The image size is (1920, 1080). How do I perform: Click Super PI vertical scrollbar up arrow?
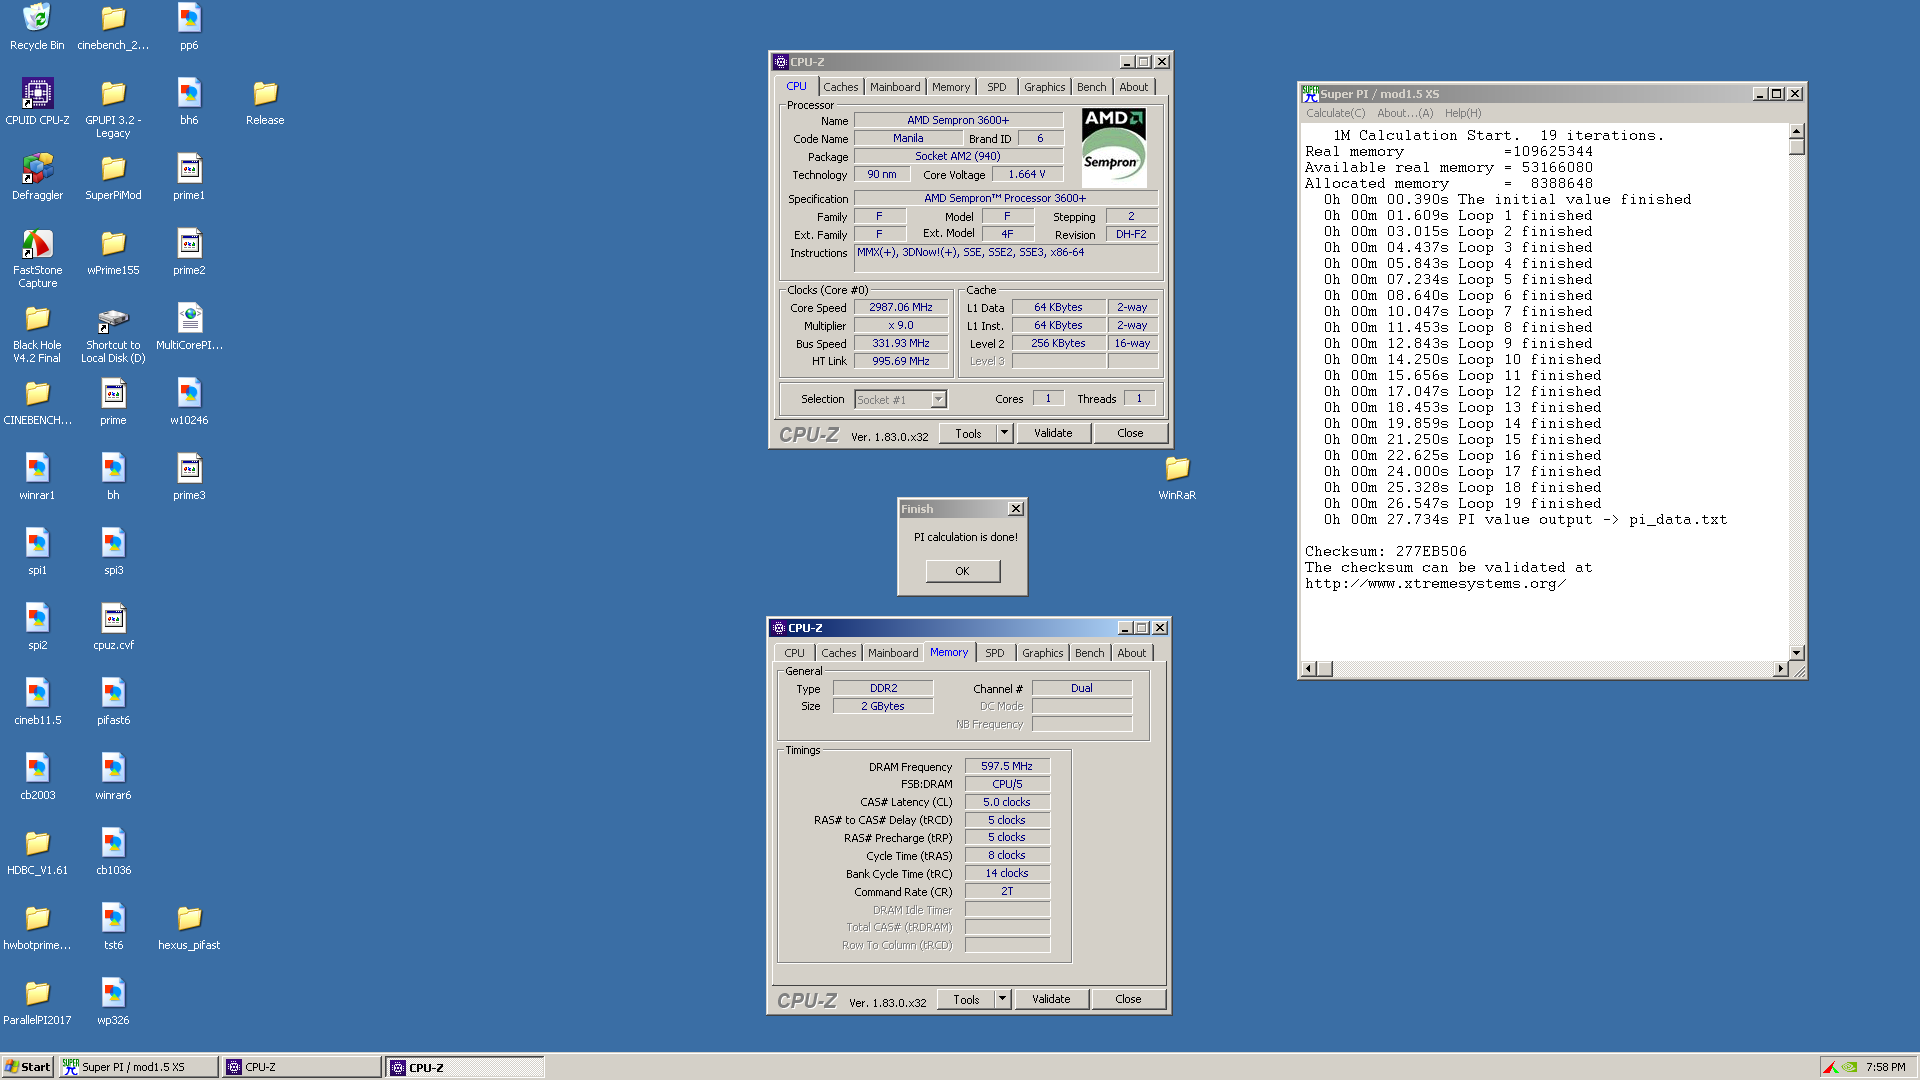(x=1796, y=131)
